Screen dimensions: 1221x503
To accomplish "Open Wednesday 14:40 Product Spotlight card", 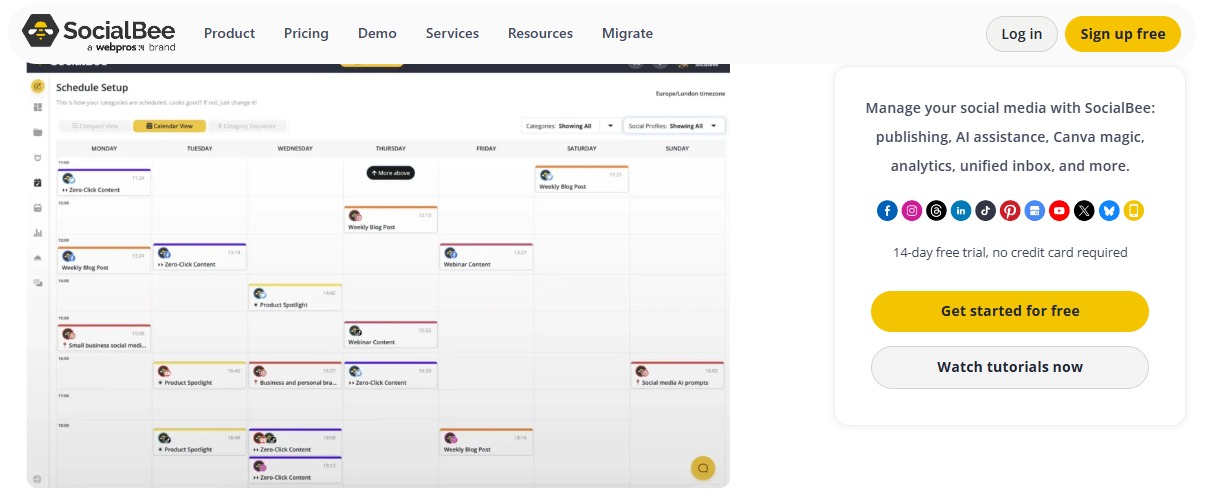I will tap(295, 297).
